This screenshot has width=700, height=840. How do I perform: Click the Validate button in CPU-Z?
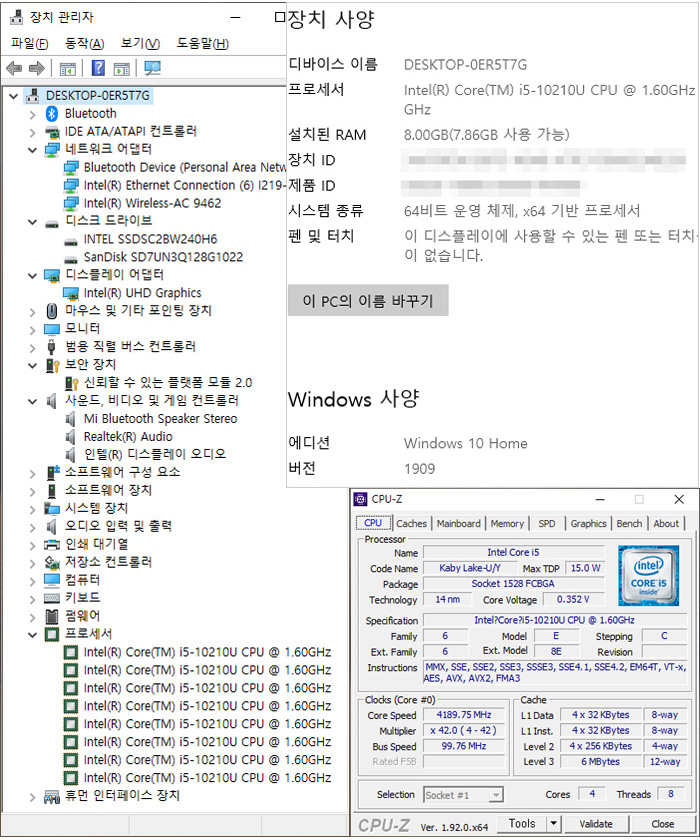pos(596,823)
